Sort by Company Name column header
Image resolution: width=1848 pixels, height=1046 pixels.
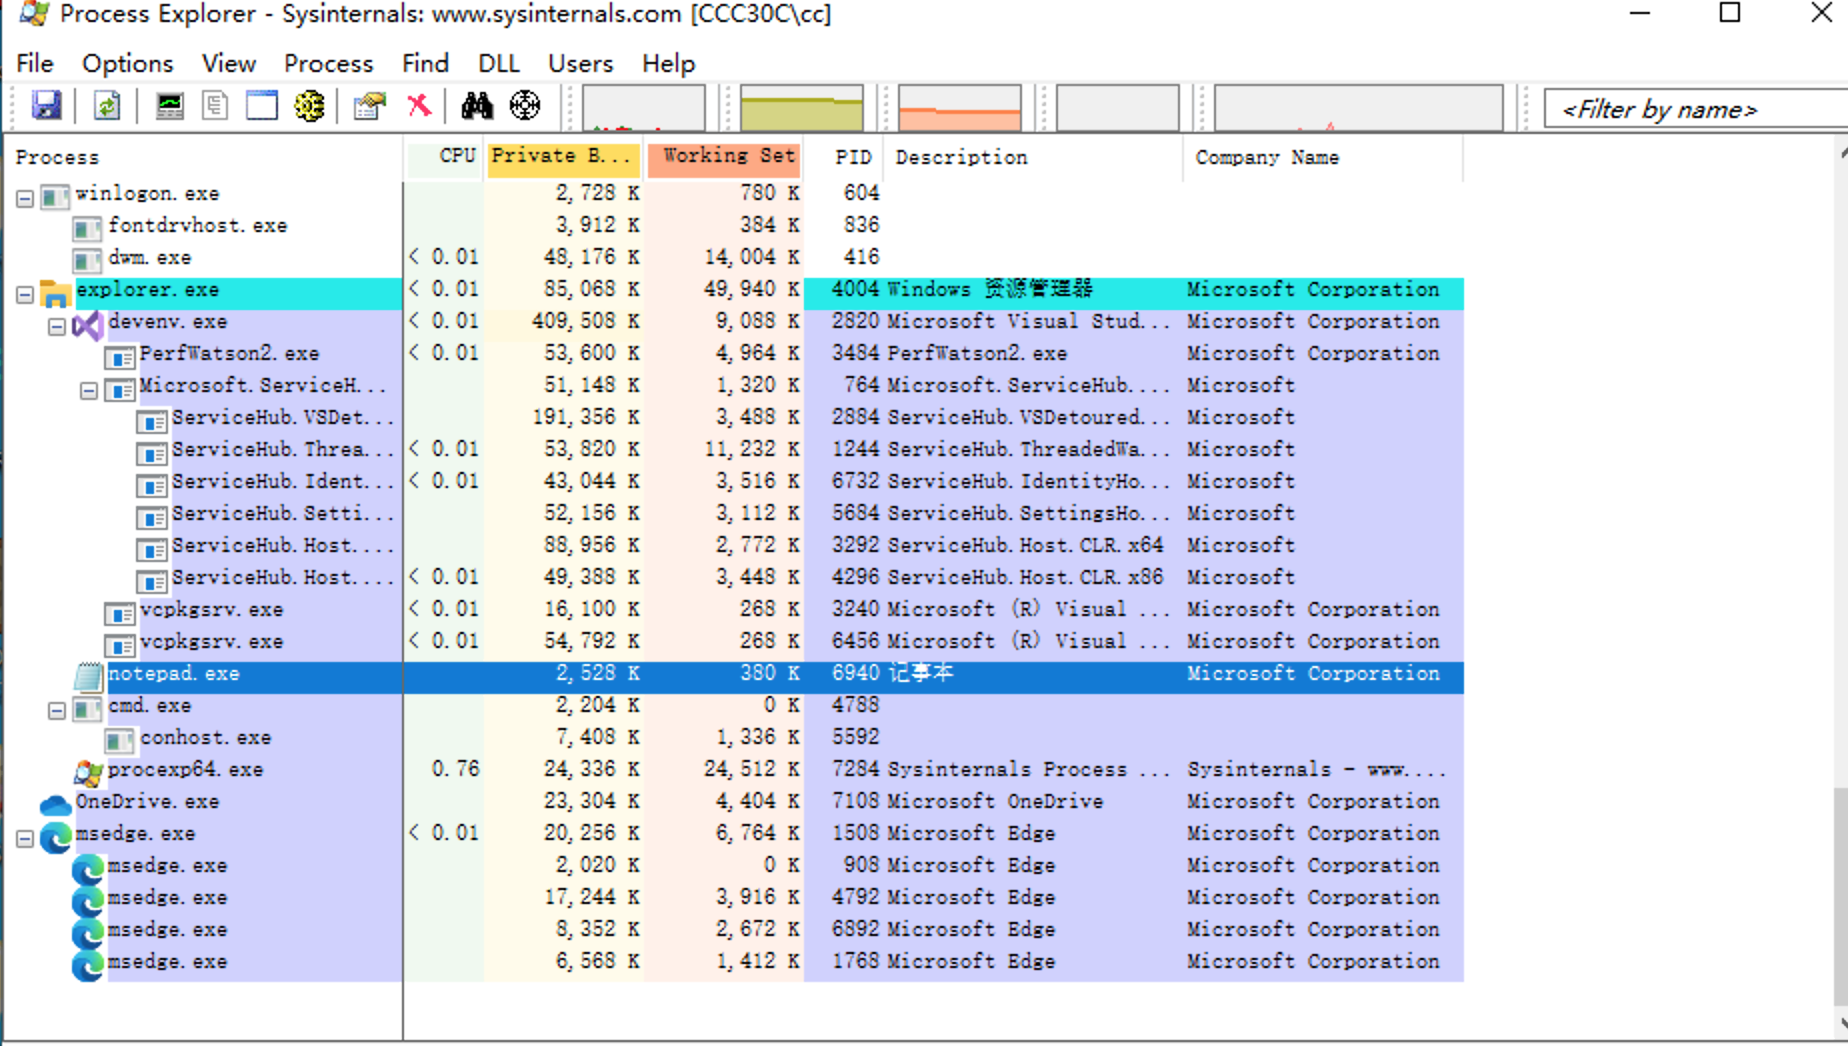(x=1323, y=157)
